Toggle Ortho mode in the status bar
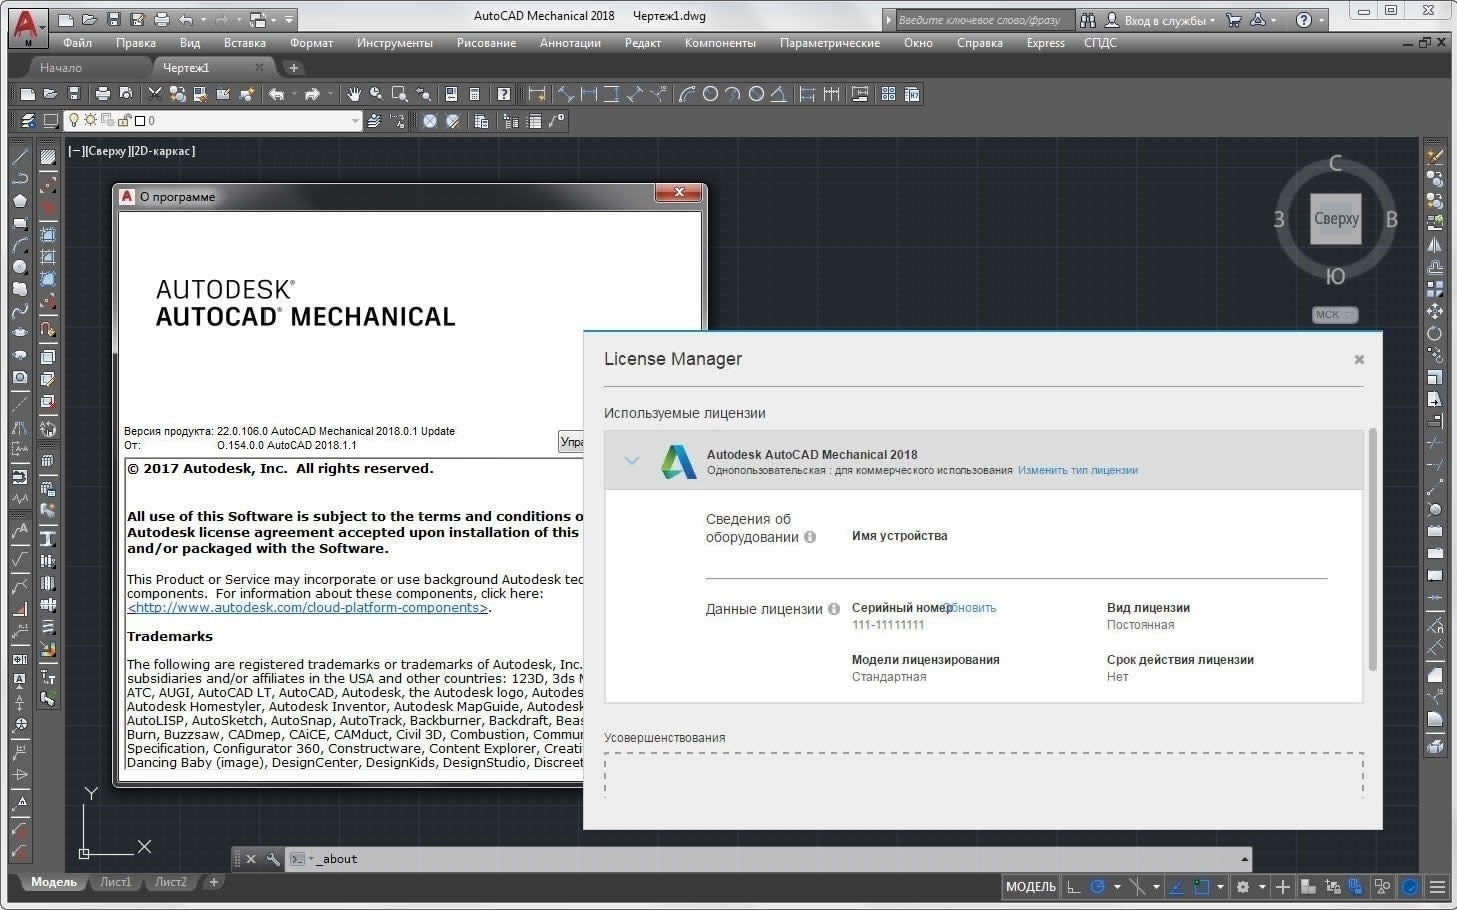 (1074, 887)
